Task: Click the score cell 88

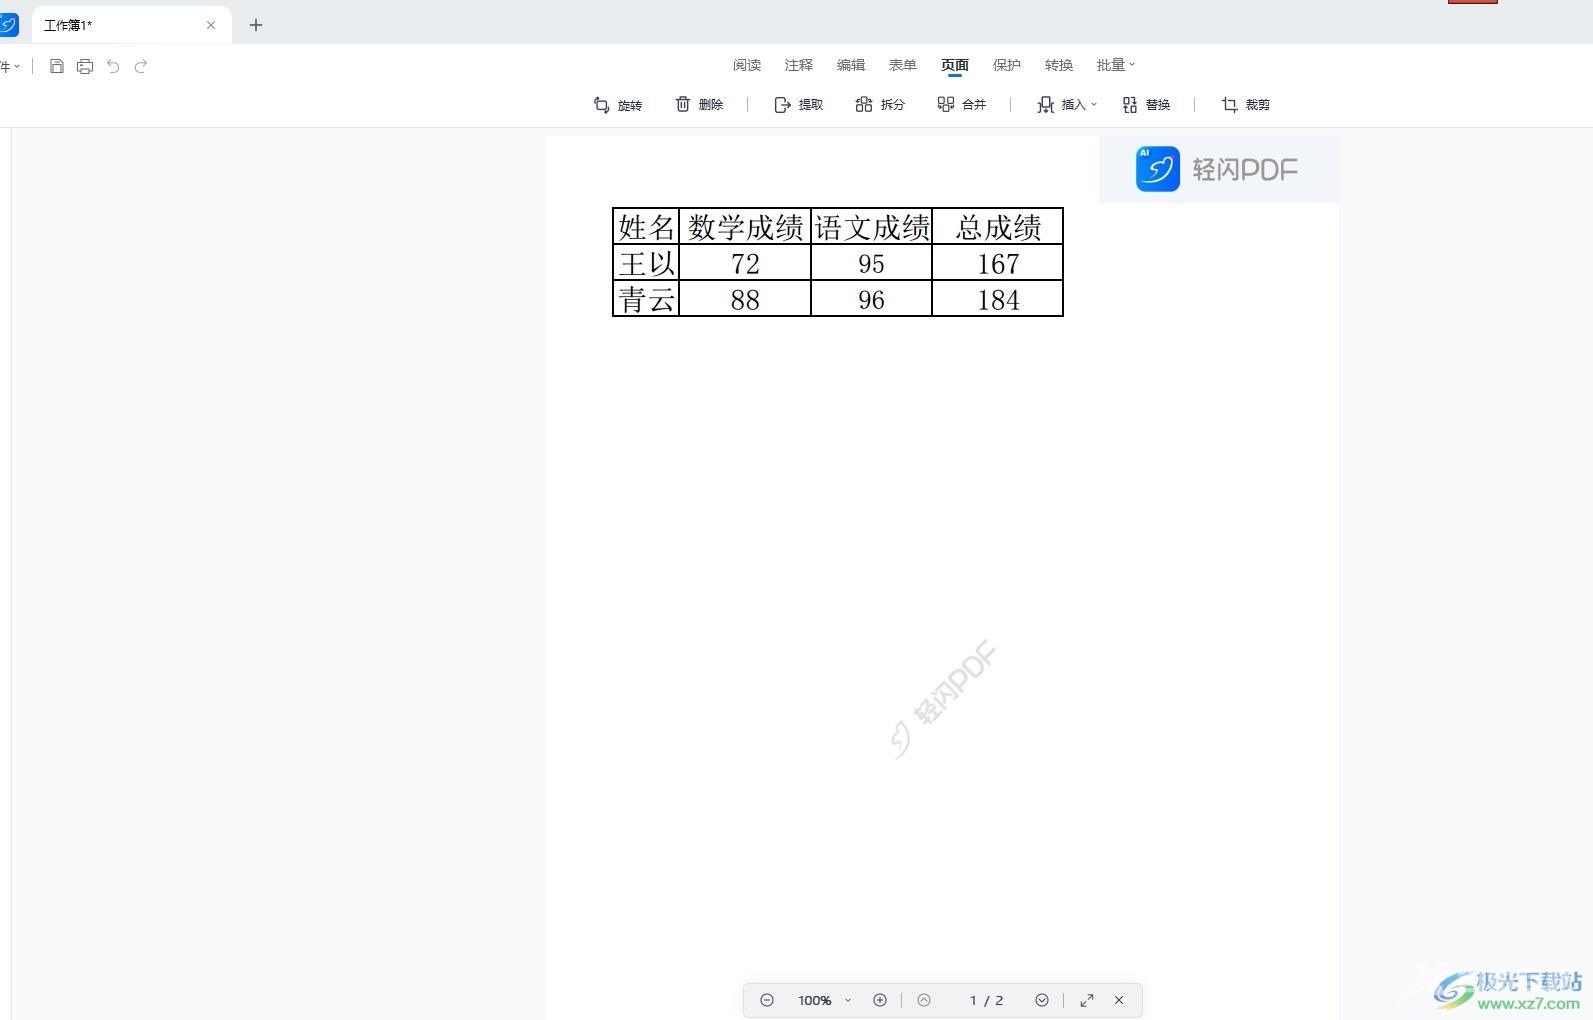Action: pyautogui.click(x=745, y=299)
